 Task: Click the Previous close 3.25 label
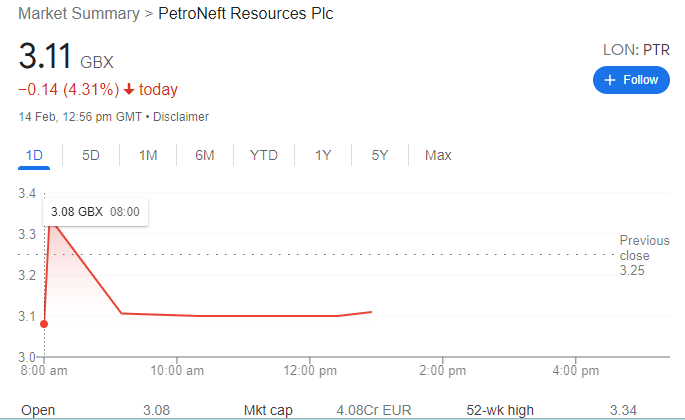coord(643,255)
